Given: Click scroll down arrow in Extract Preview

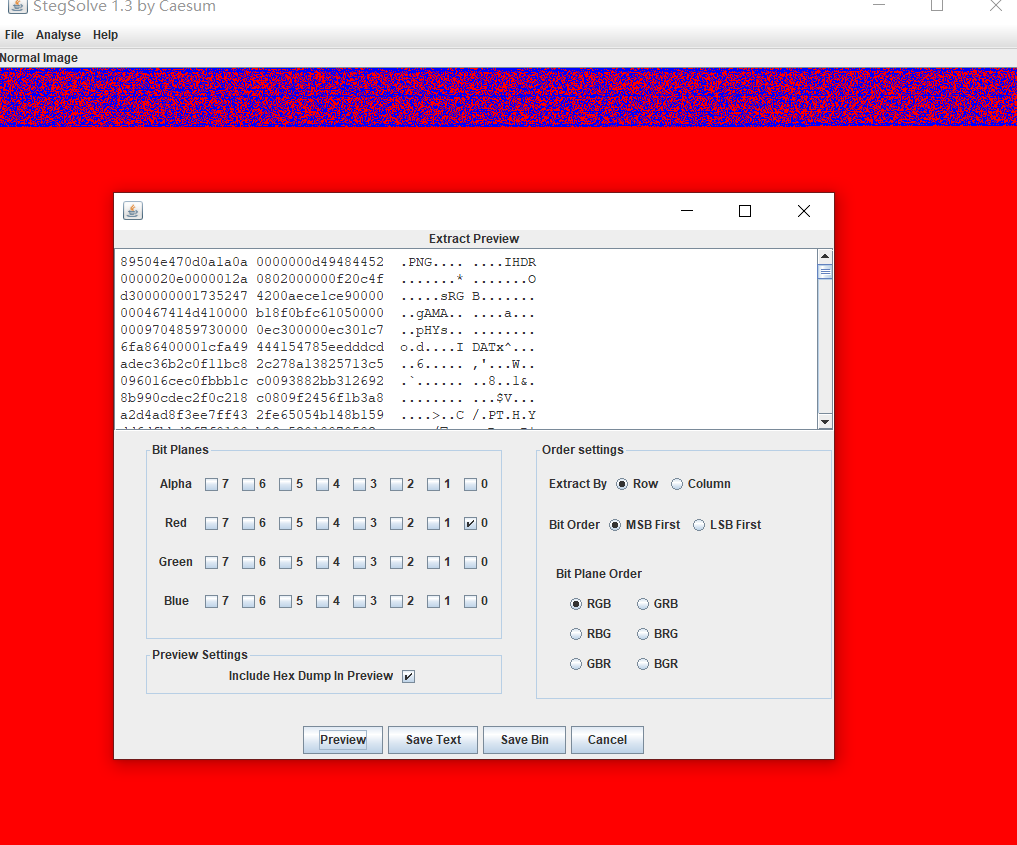Looking at the screenshot, I should pyautogui.click(x=825, y=422).
